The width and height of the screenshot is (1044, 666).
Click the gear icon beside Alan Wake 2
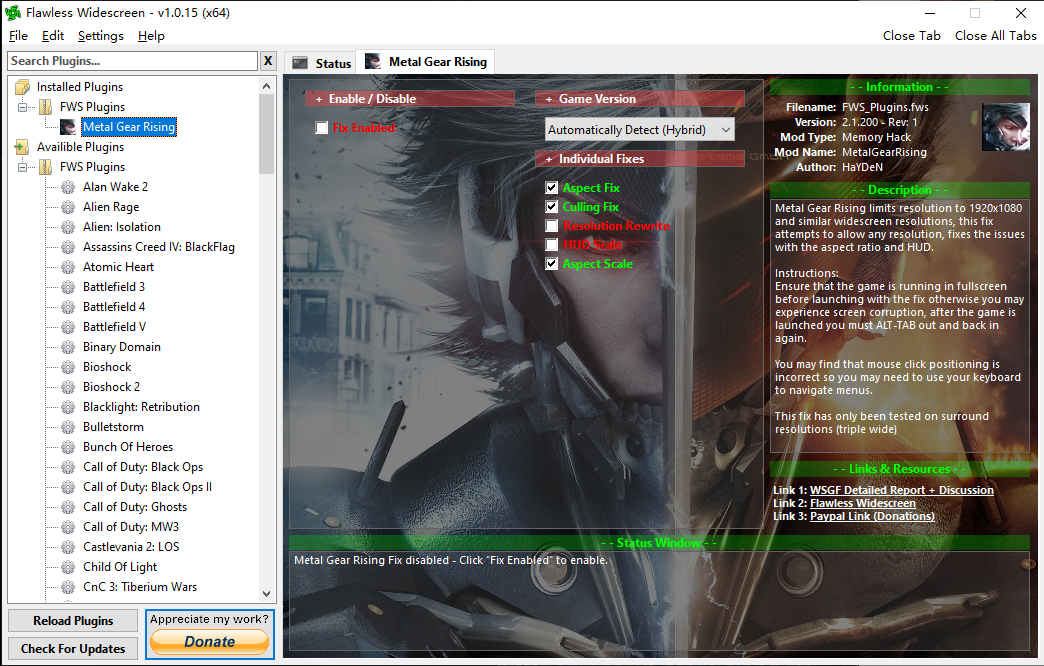[x=68, y=187]
